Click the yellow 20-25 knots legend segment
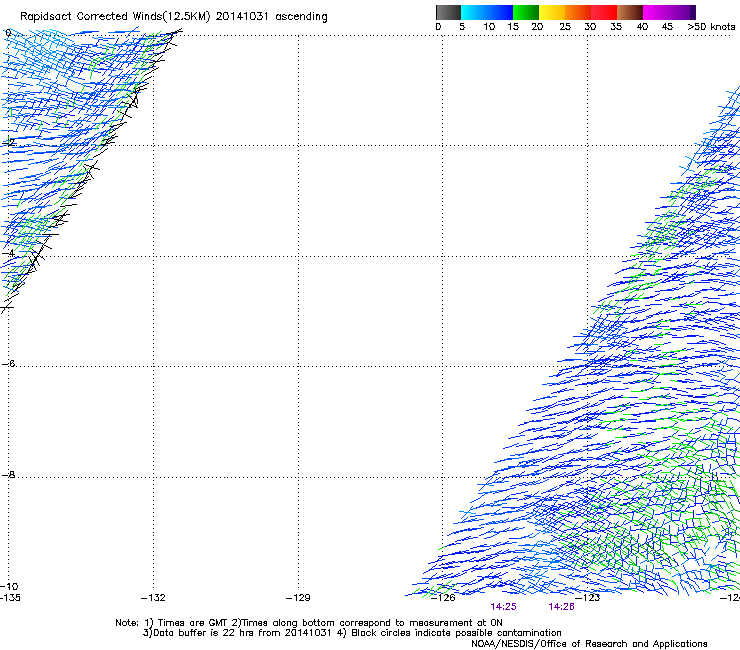This screenshot has height=650, width=740. point(552,12)
